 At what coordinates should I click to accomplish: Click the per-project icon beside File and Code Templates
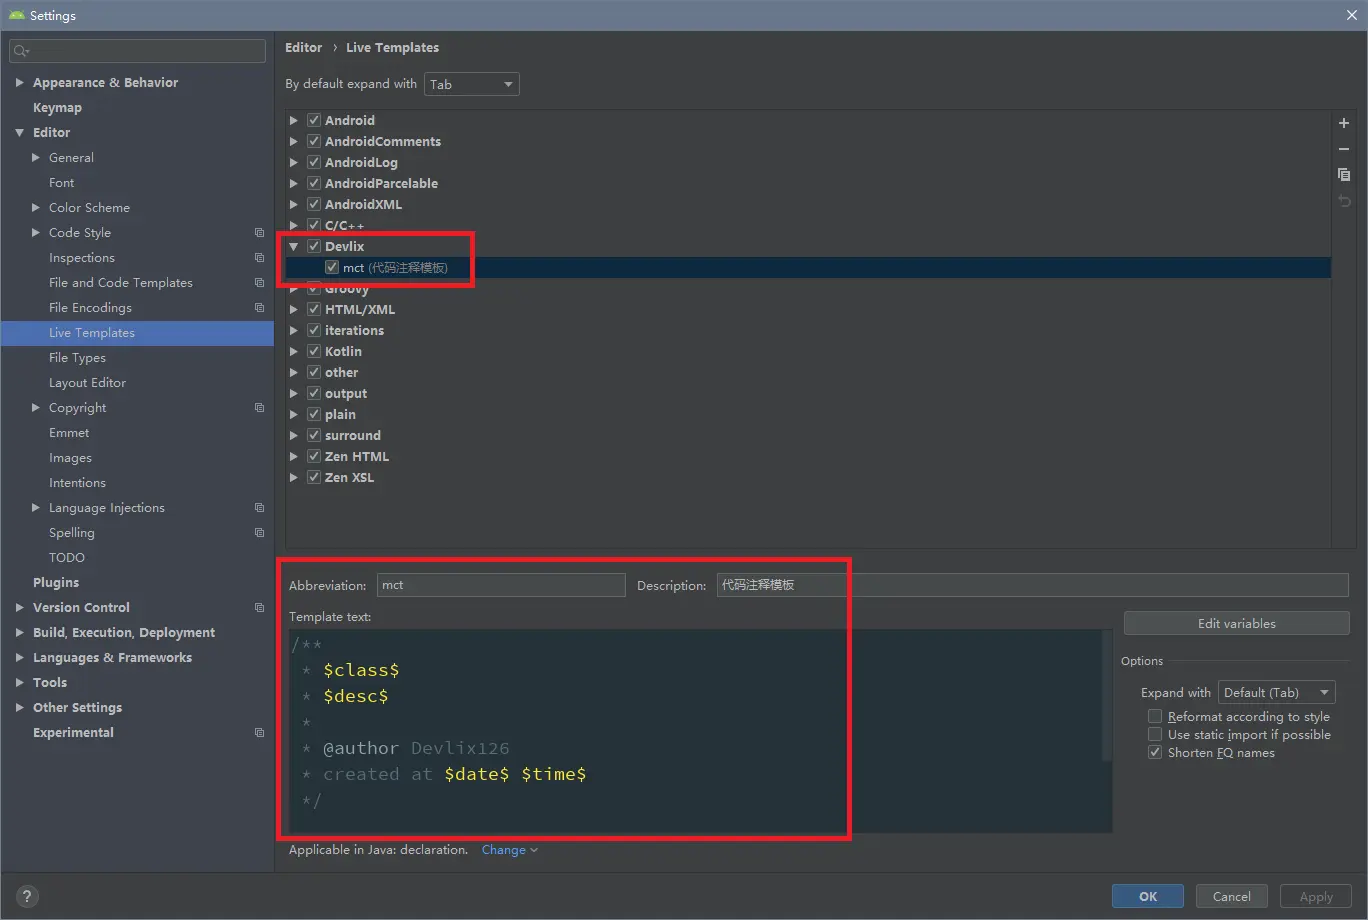pos(260,283)
